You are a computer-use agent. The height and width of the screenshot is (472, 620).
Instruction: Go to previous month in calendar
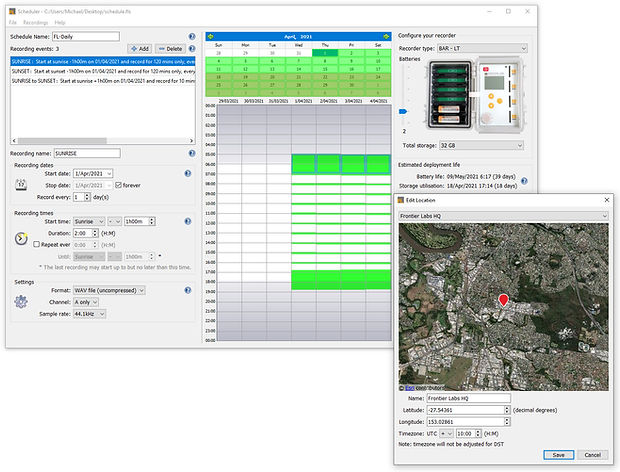210,36
